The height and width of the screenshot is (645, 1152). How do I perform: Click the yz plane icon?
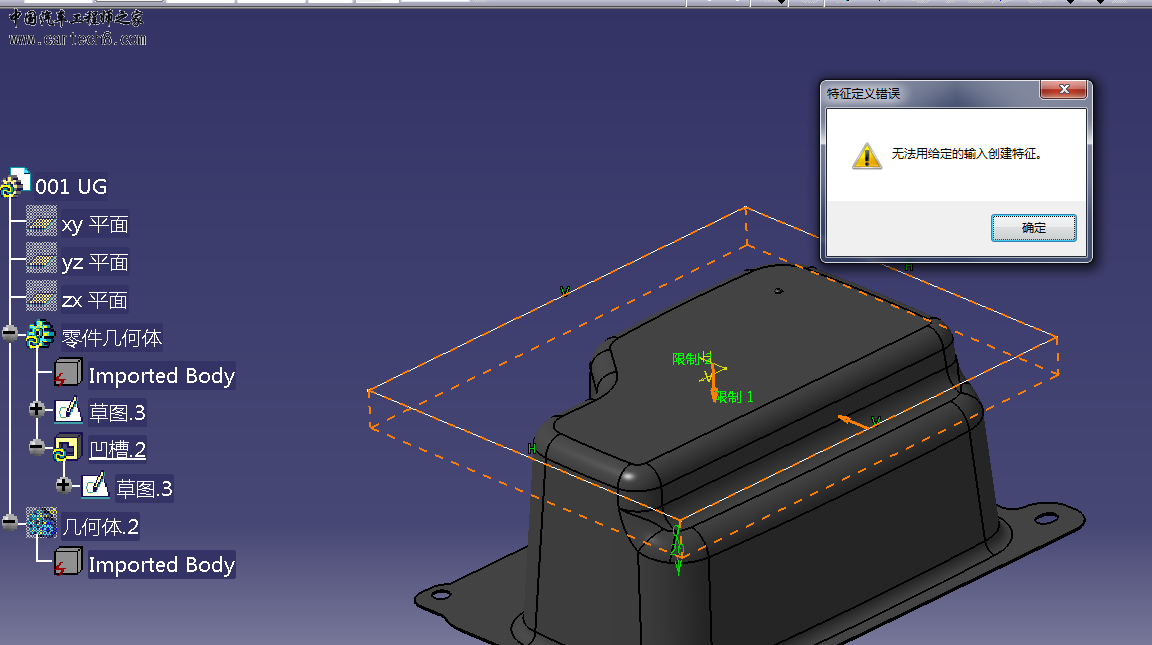coord(41,259)
